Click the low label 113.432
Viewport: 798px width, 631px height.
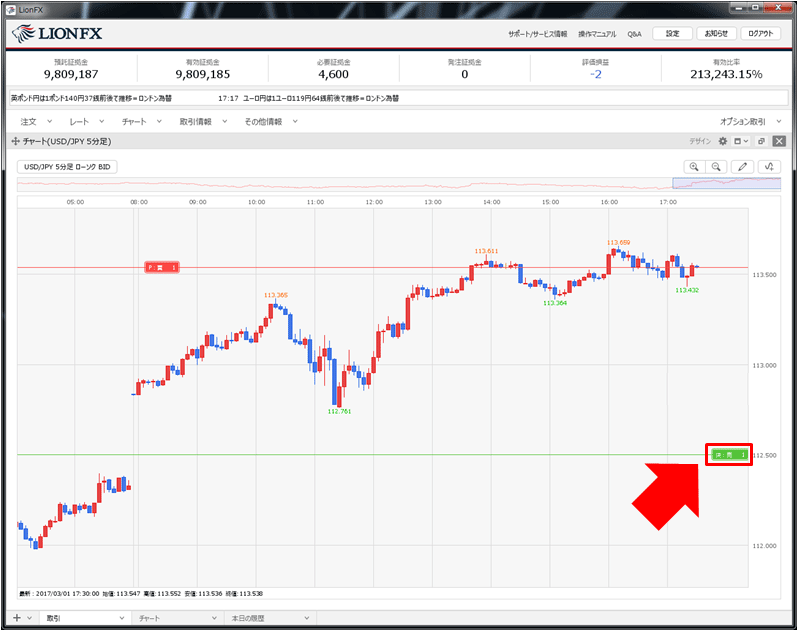(687, 290)
